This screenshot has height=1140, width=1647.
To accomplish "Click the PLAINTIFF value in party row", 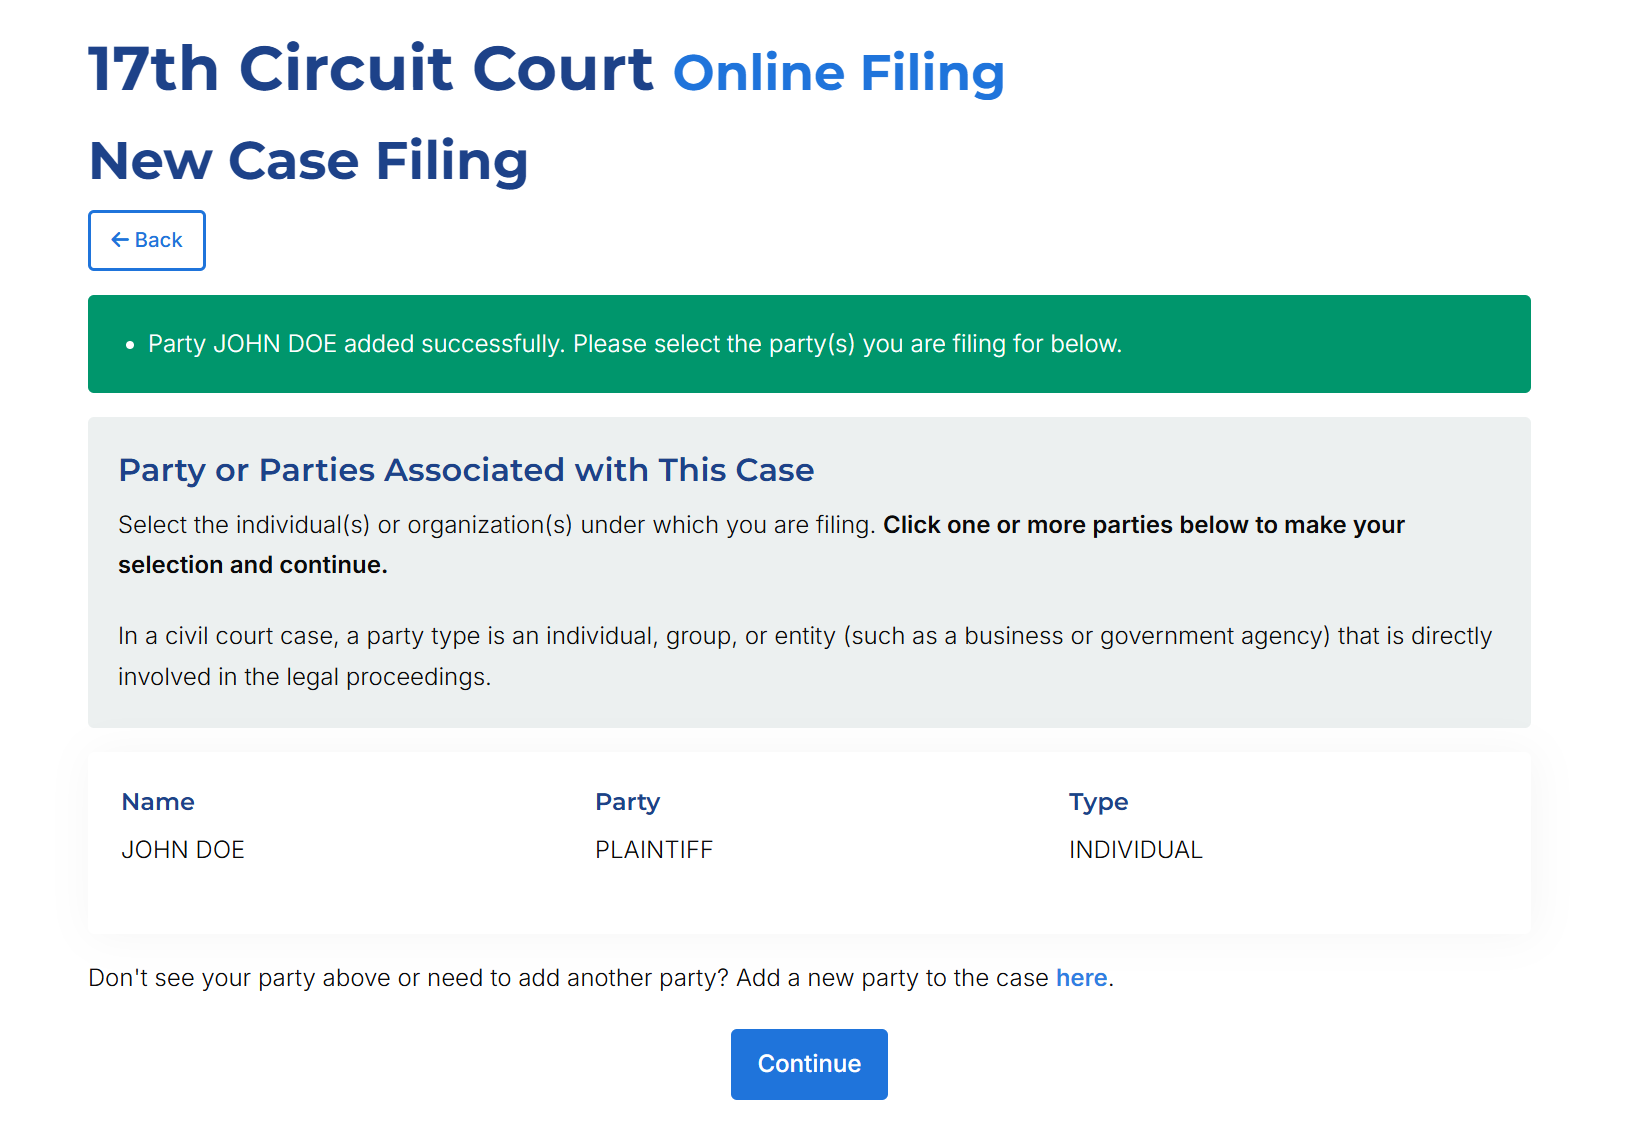I will click(654, 850).
